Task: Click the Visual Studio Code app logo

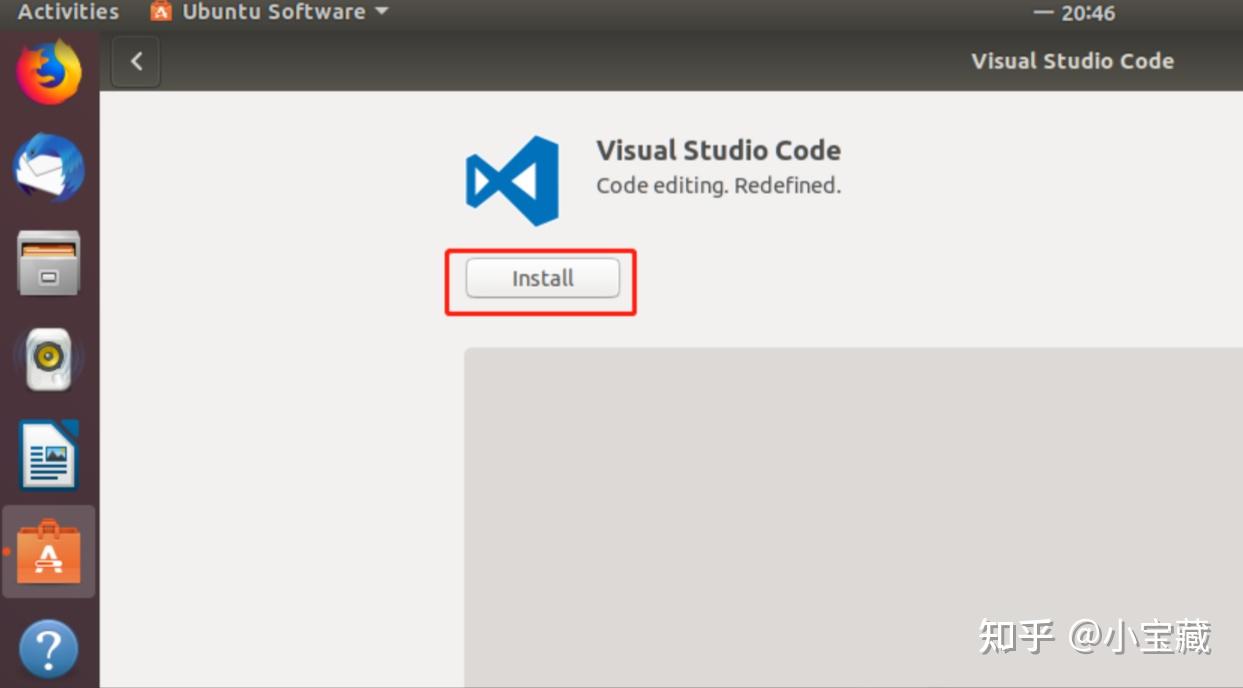Action: tap(513, 182)
